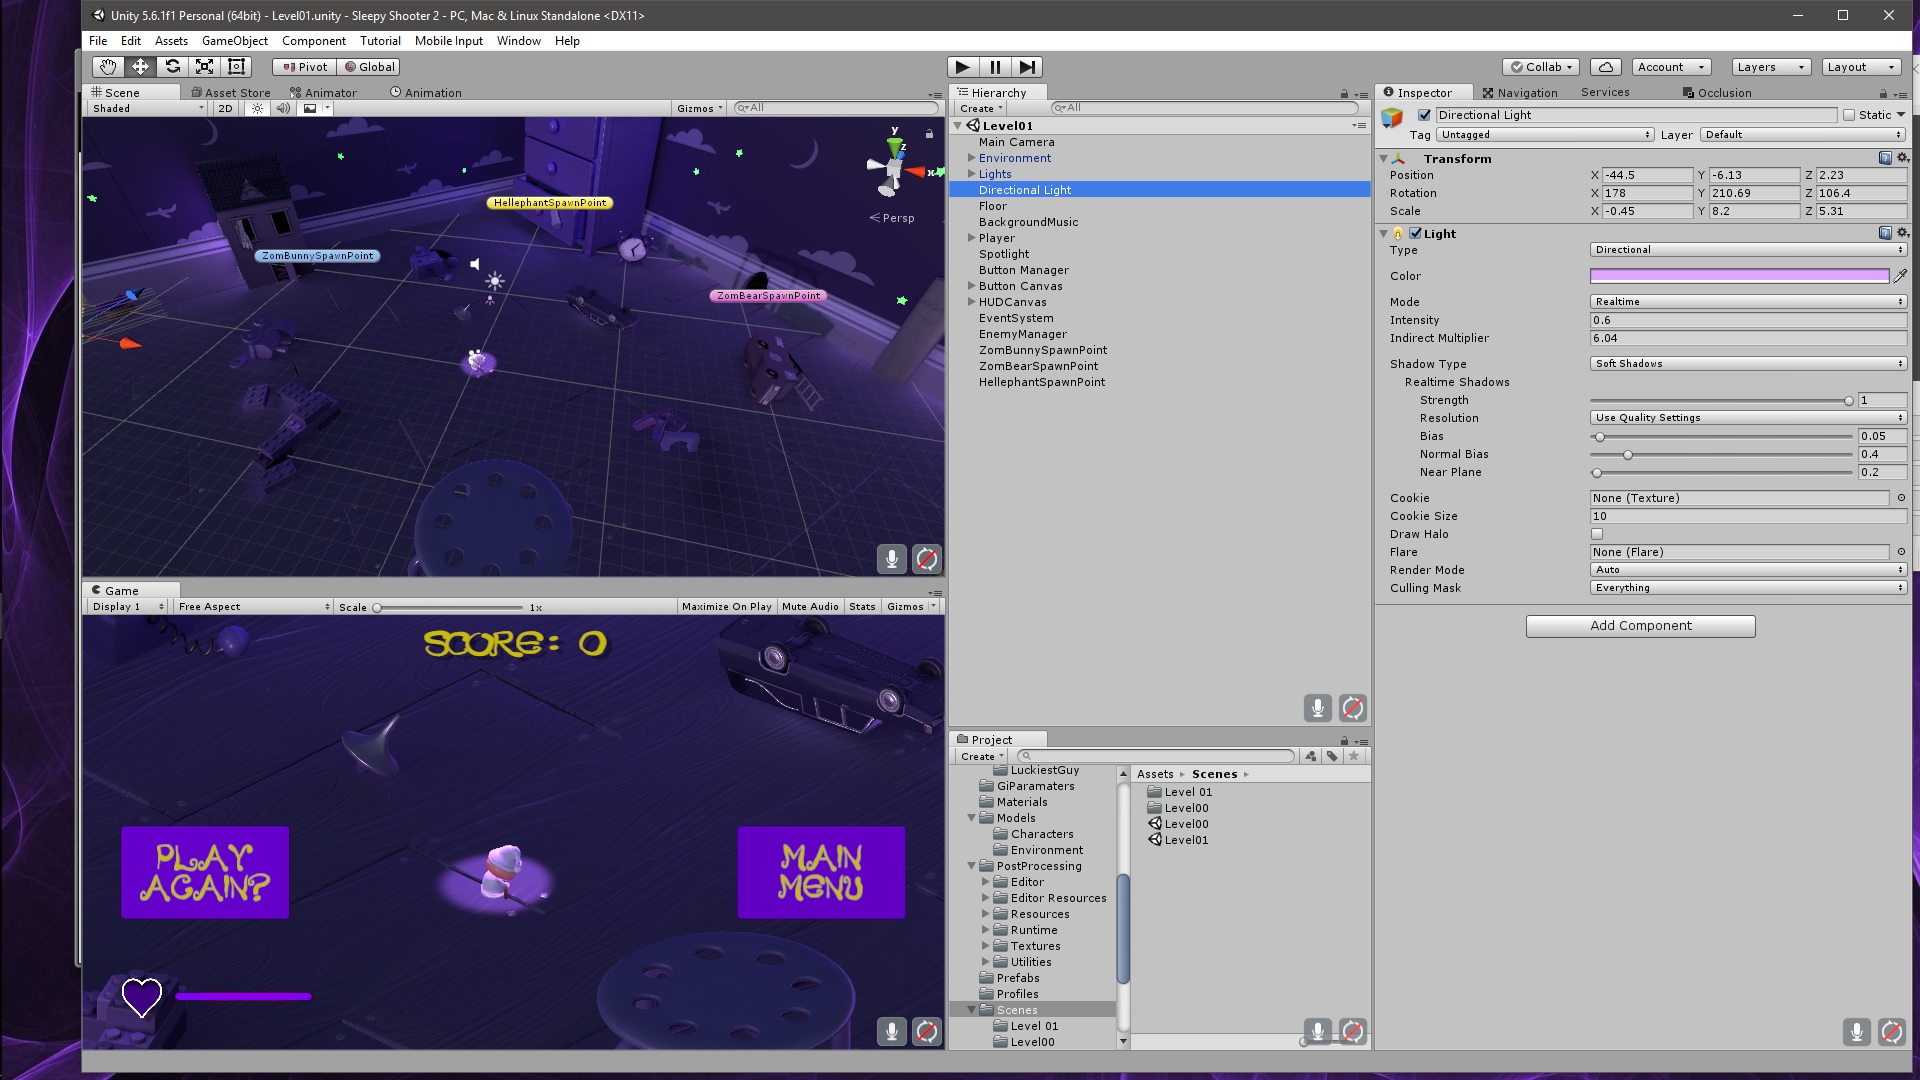This screenshot has height=1080, width=1920.
Task: Click the Intensity value field
Action: (x=1748, y=320)
